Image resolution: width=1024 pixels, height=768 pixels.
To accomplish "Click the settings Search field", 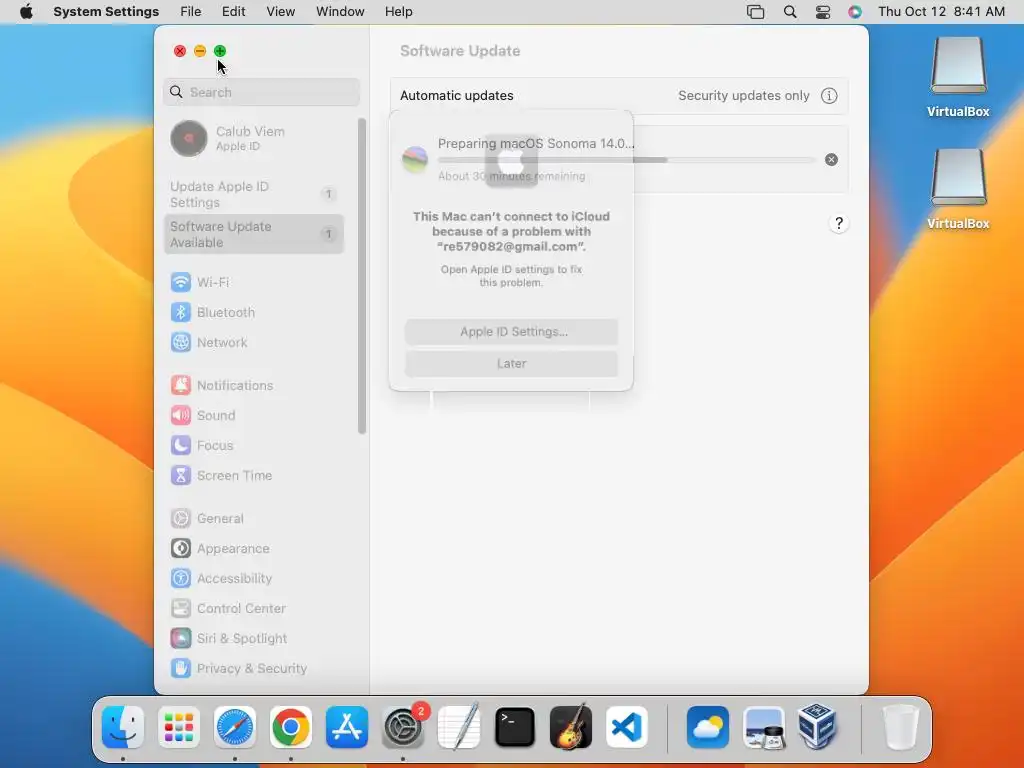I will [x=261, y=92].
